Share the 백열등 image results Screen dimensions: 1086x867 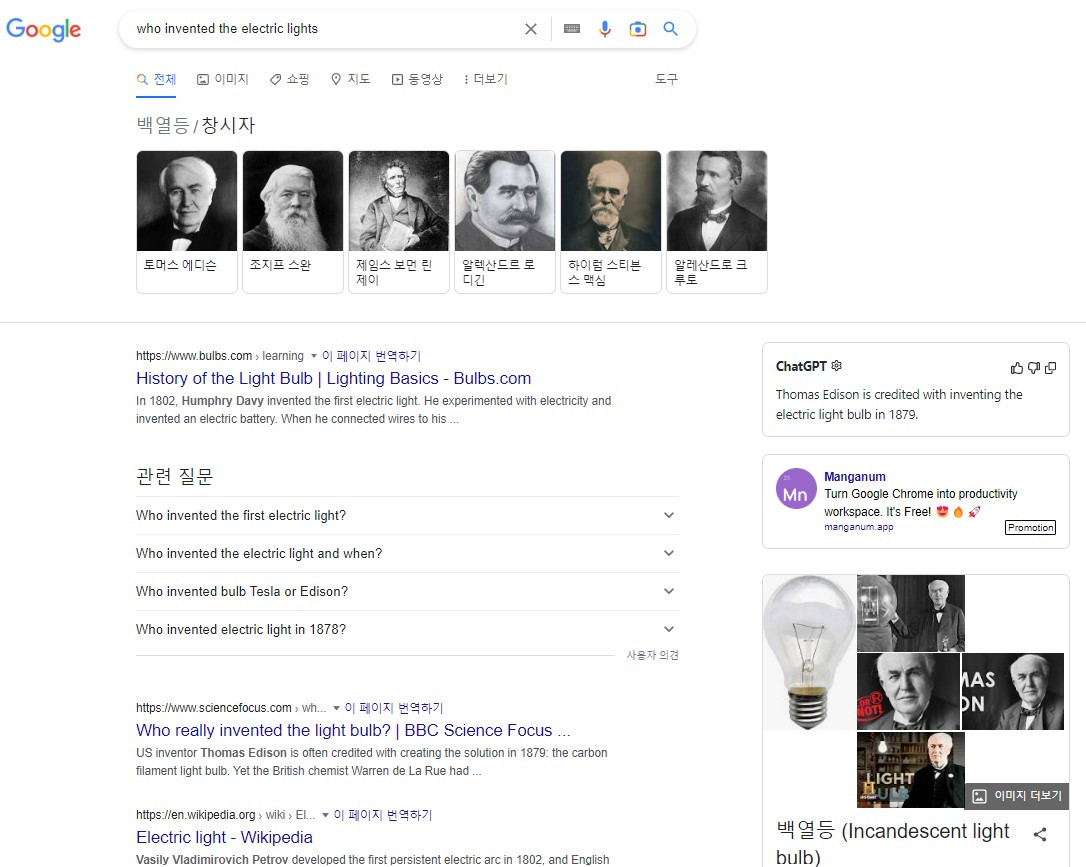pyautogui.click(x=1040, y=833)
